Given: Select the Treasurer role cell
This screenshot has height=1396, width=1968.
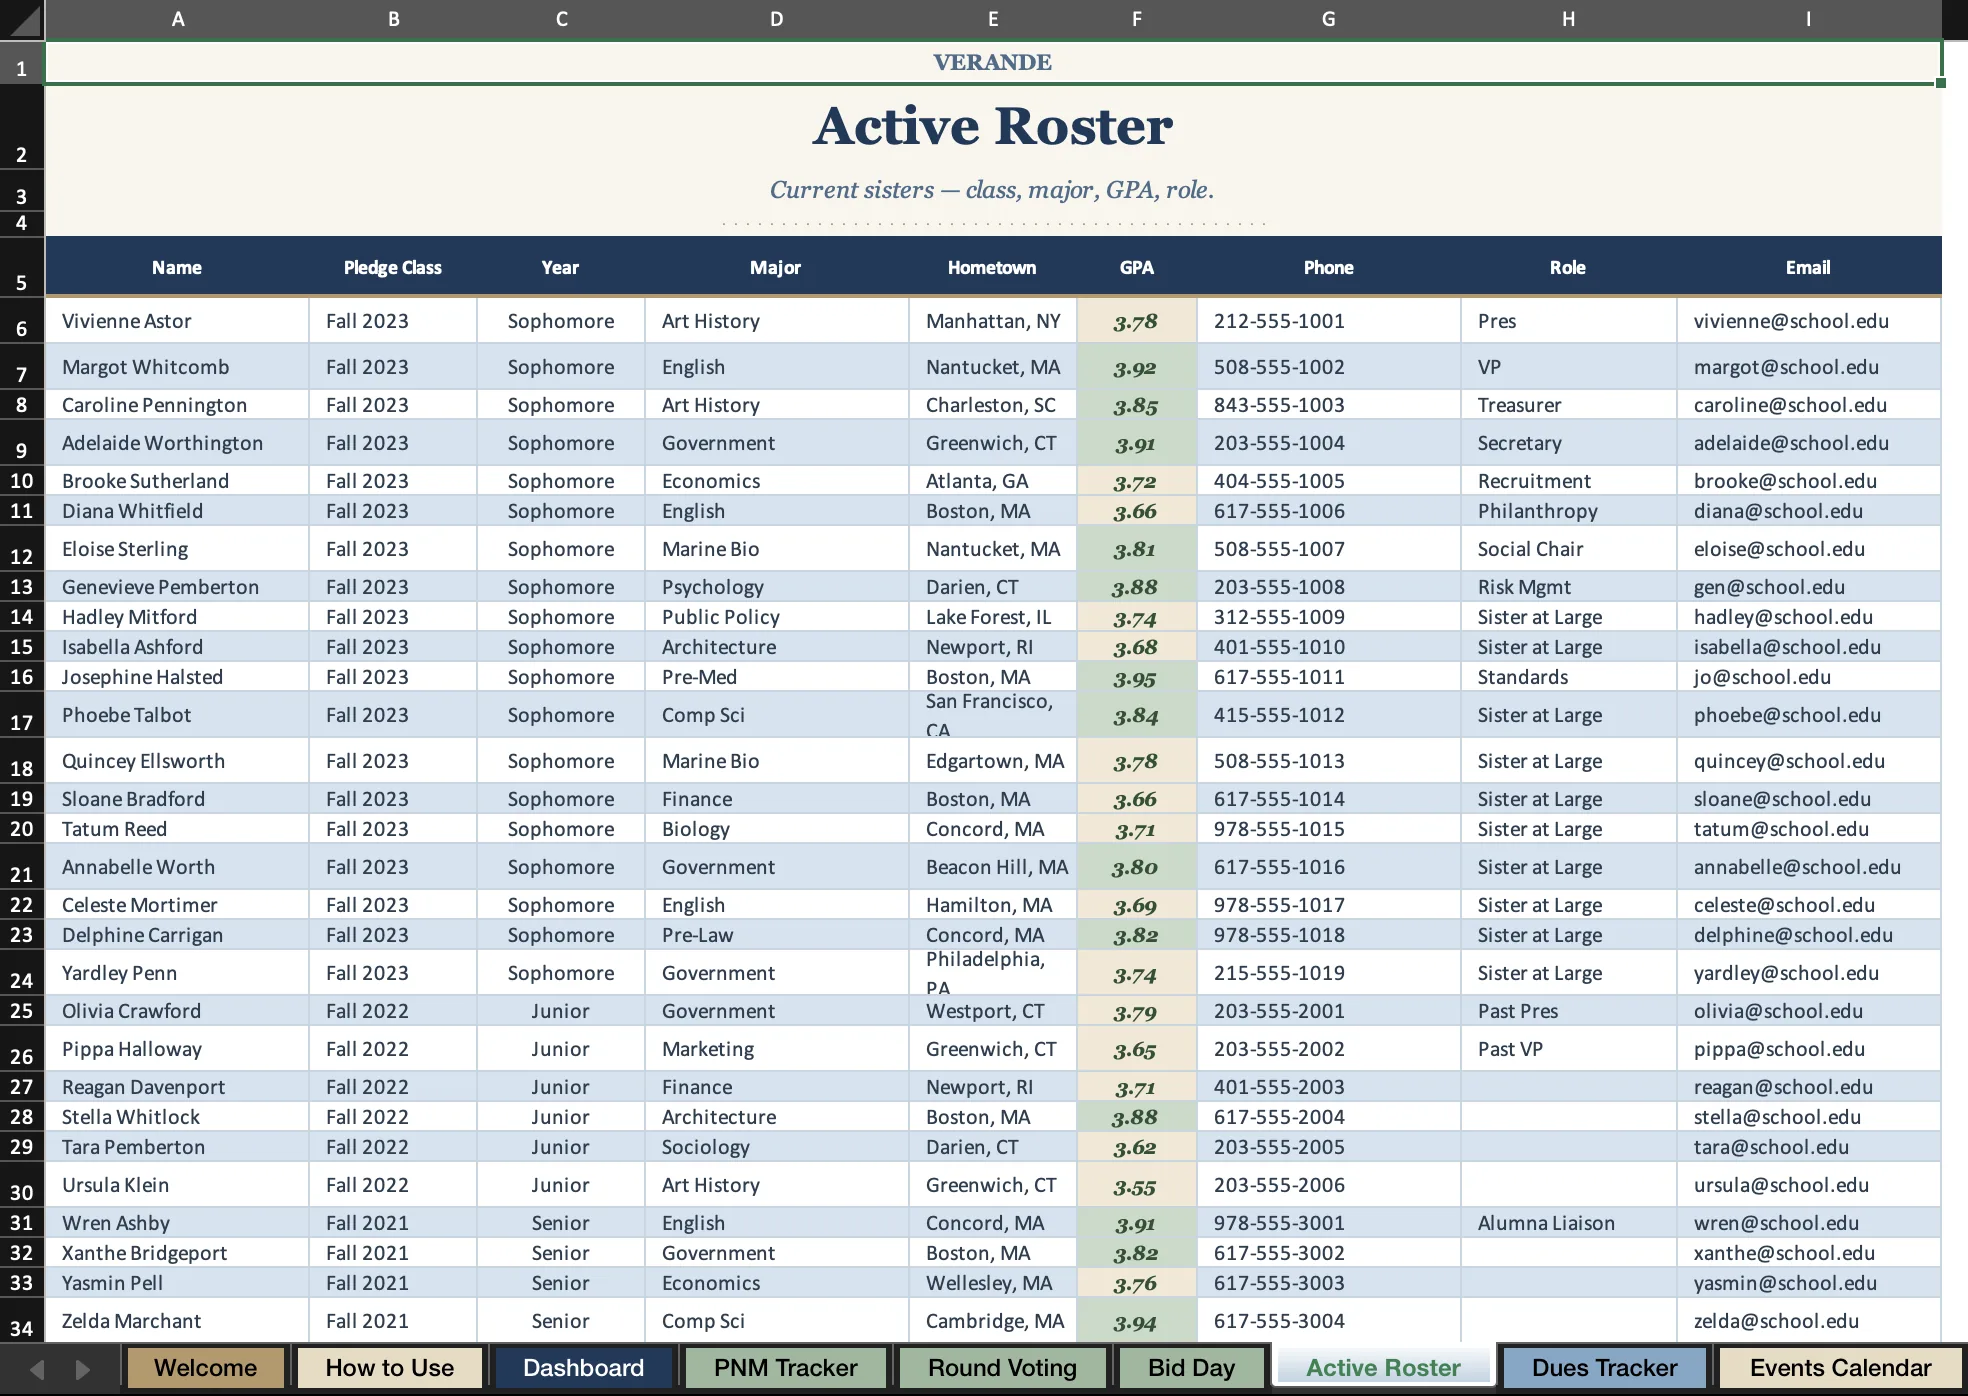Looking at the screenshot, I should [x=1568, y=405].
